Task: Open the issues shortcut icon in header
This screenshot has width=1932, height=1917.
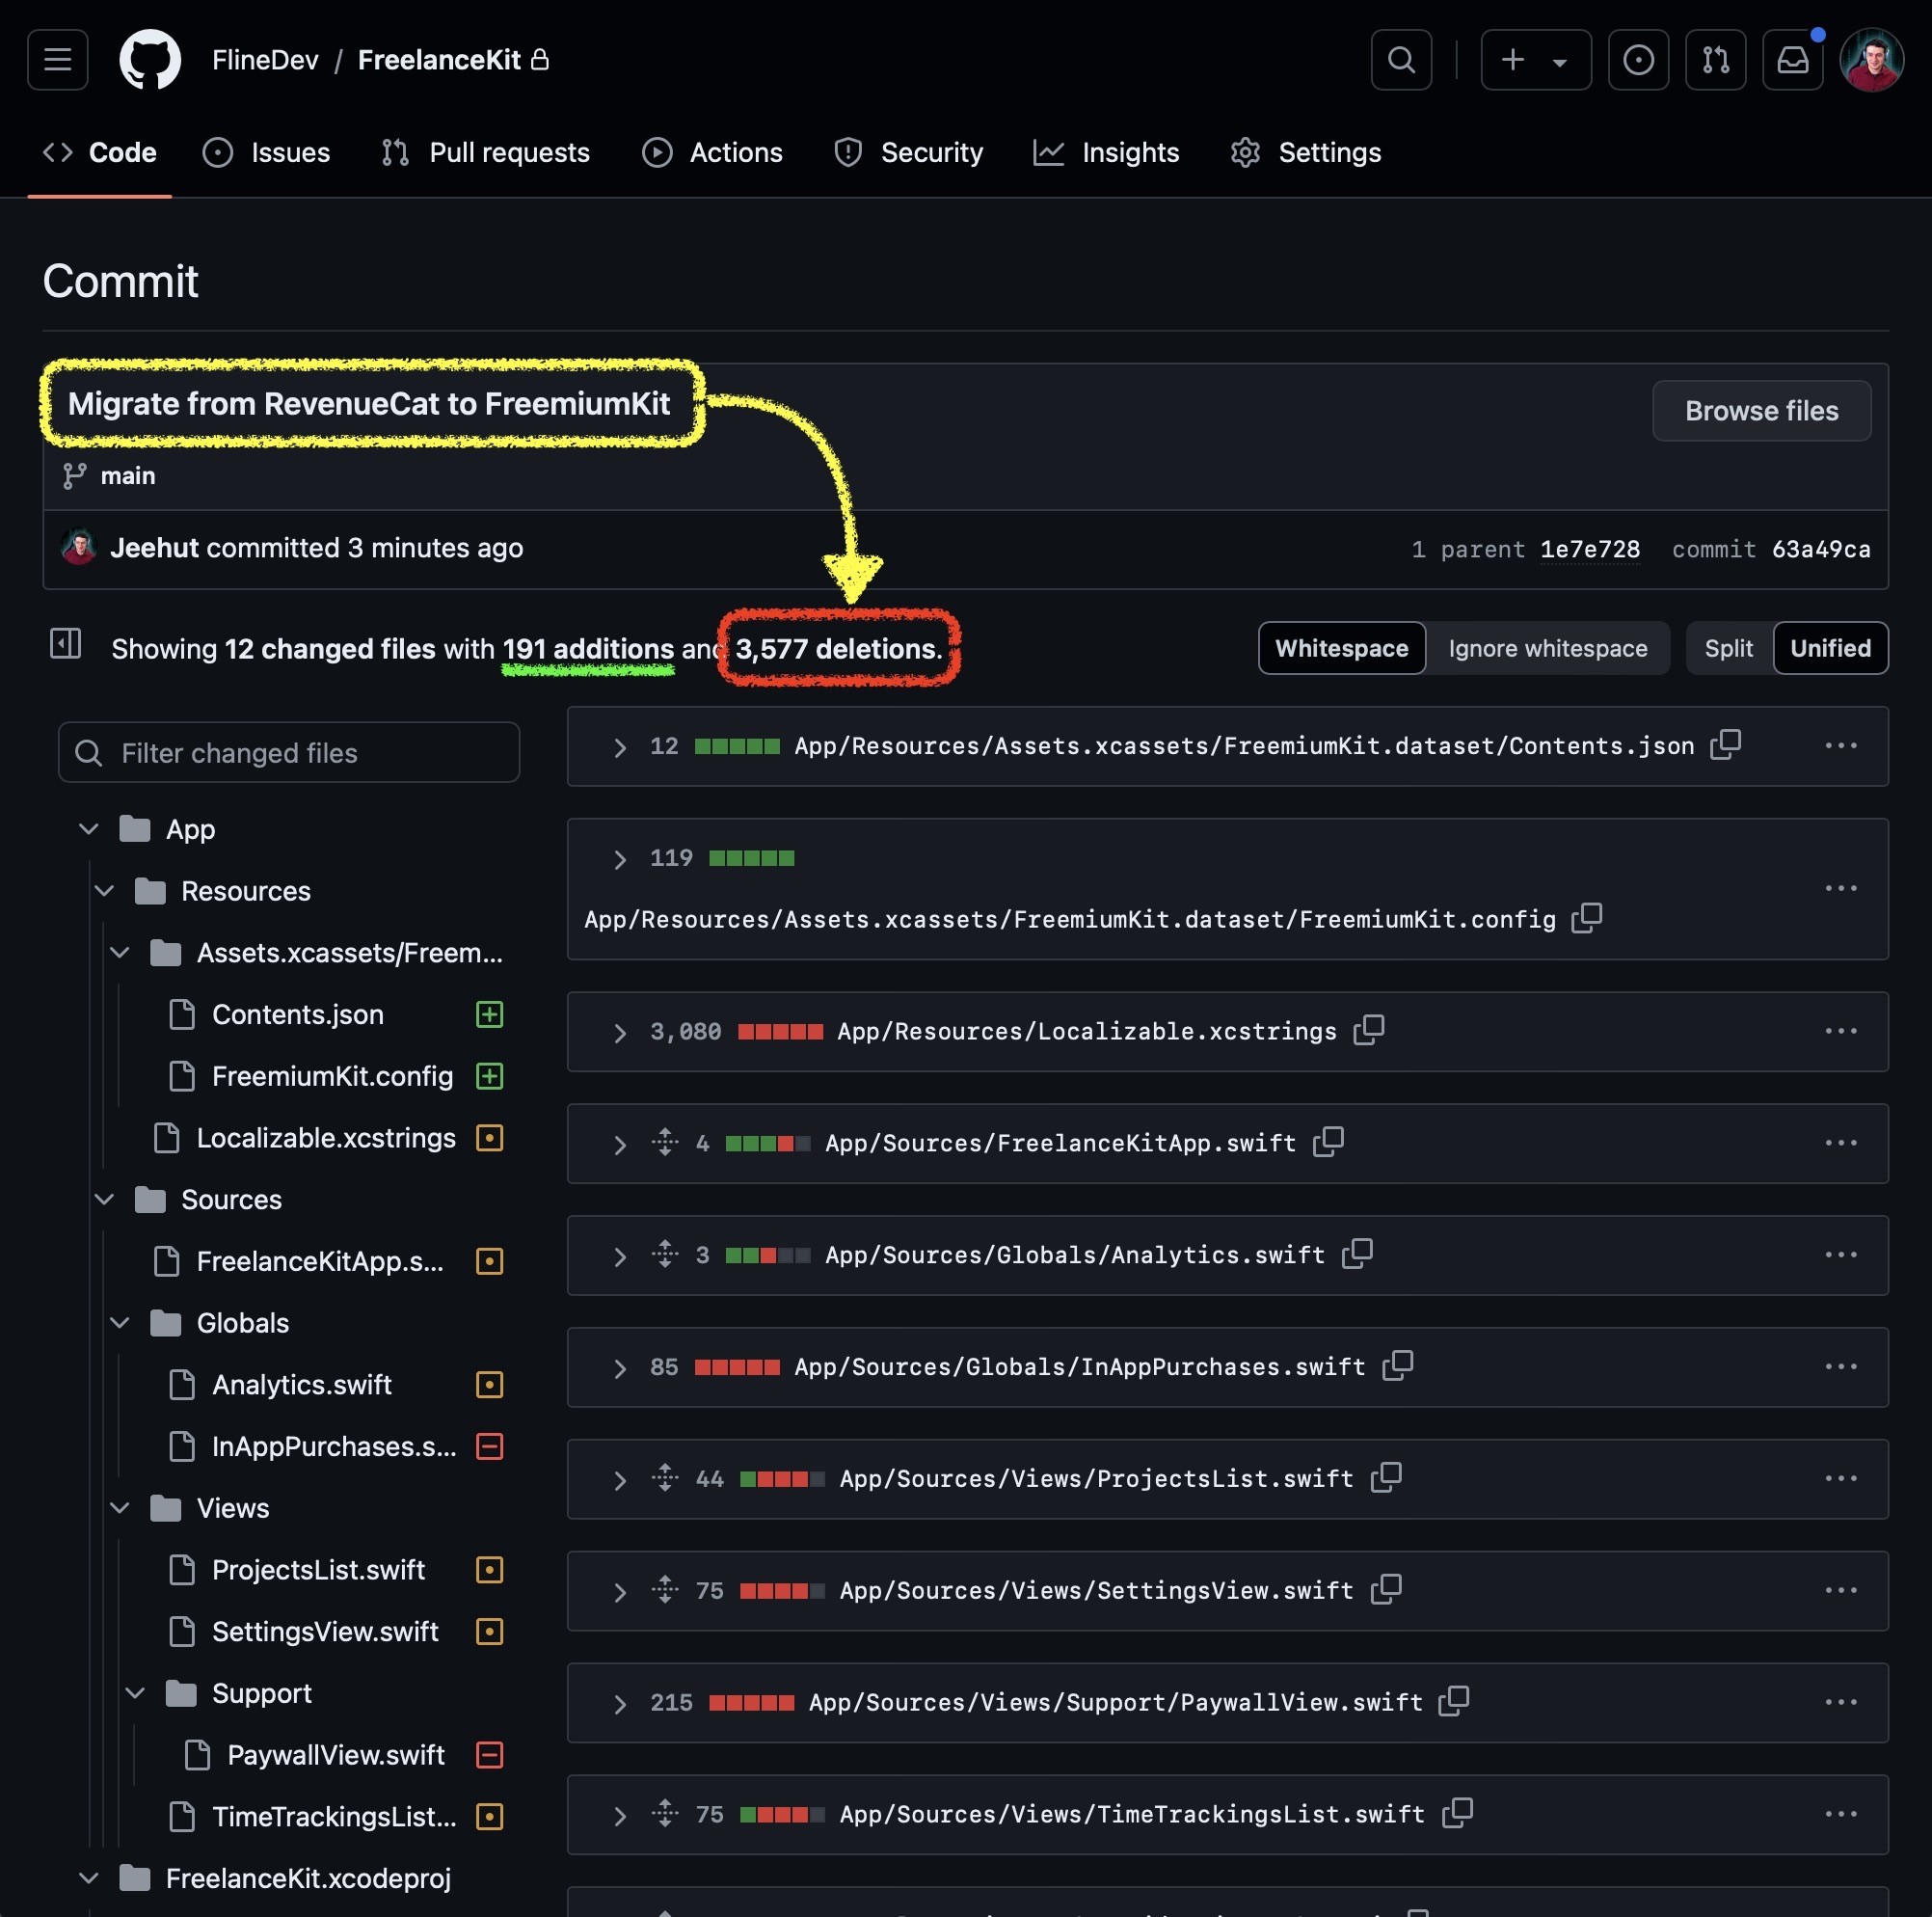Action: coord(1637,60)
